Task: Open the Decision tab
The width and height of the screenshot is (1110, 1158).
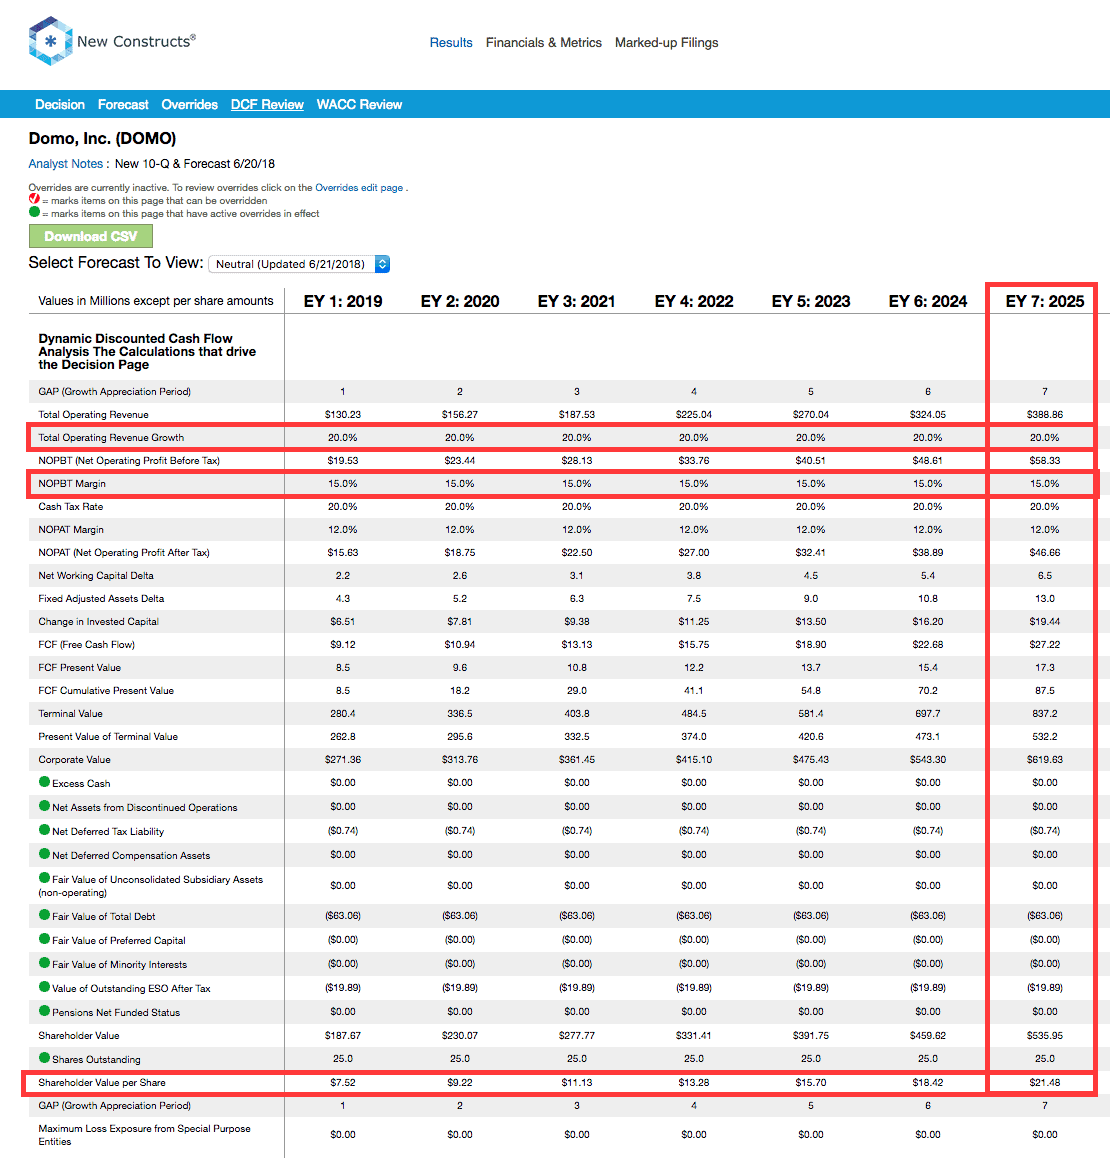Action: (60, 105)
